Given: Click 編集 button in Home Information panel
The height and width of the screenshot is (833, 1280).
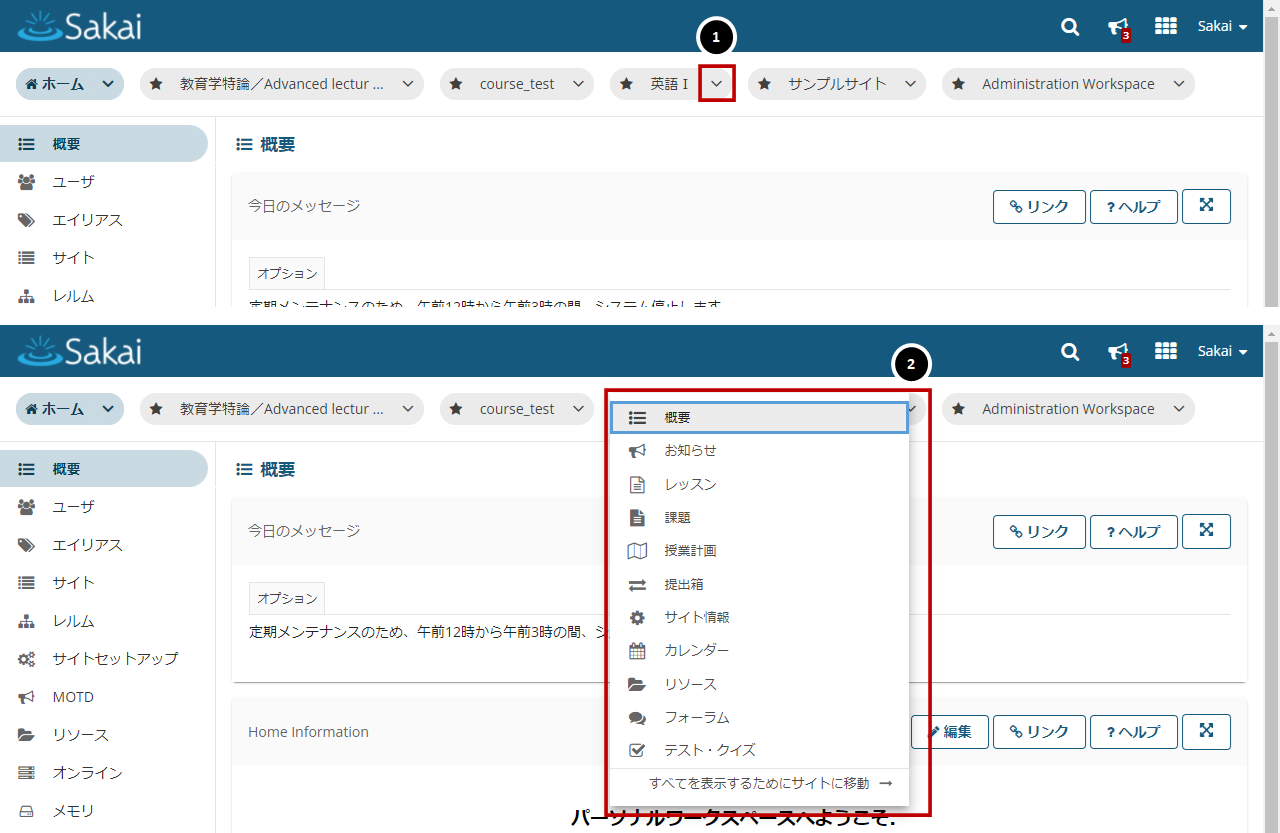Looking at the screenshot, I should [x=950, y=732].
